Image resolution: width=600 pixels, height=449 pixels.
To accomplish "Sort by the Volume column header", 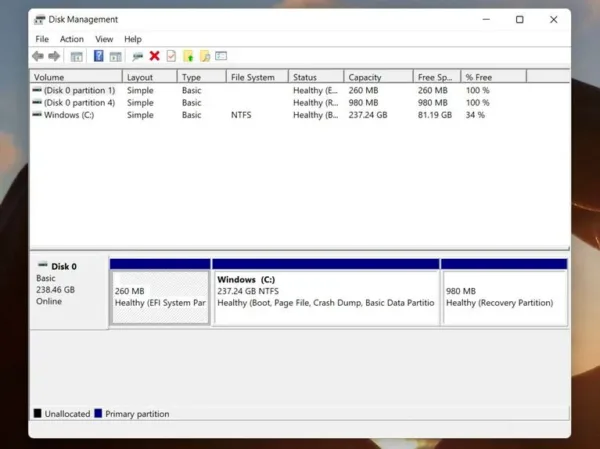I will point(76,77).
